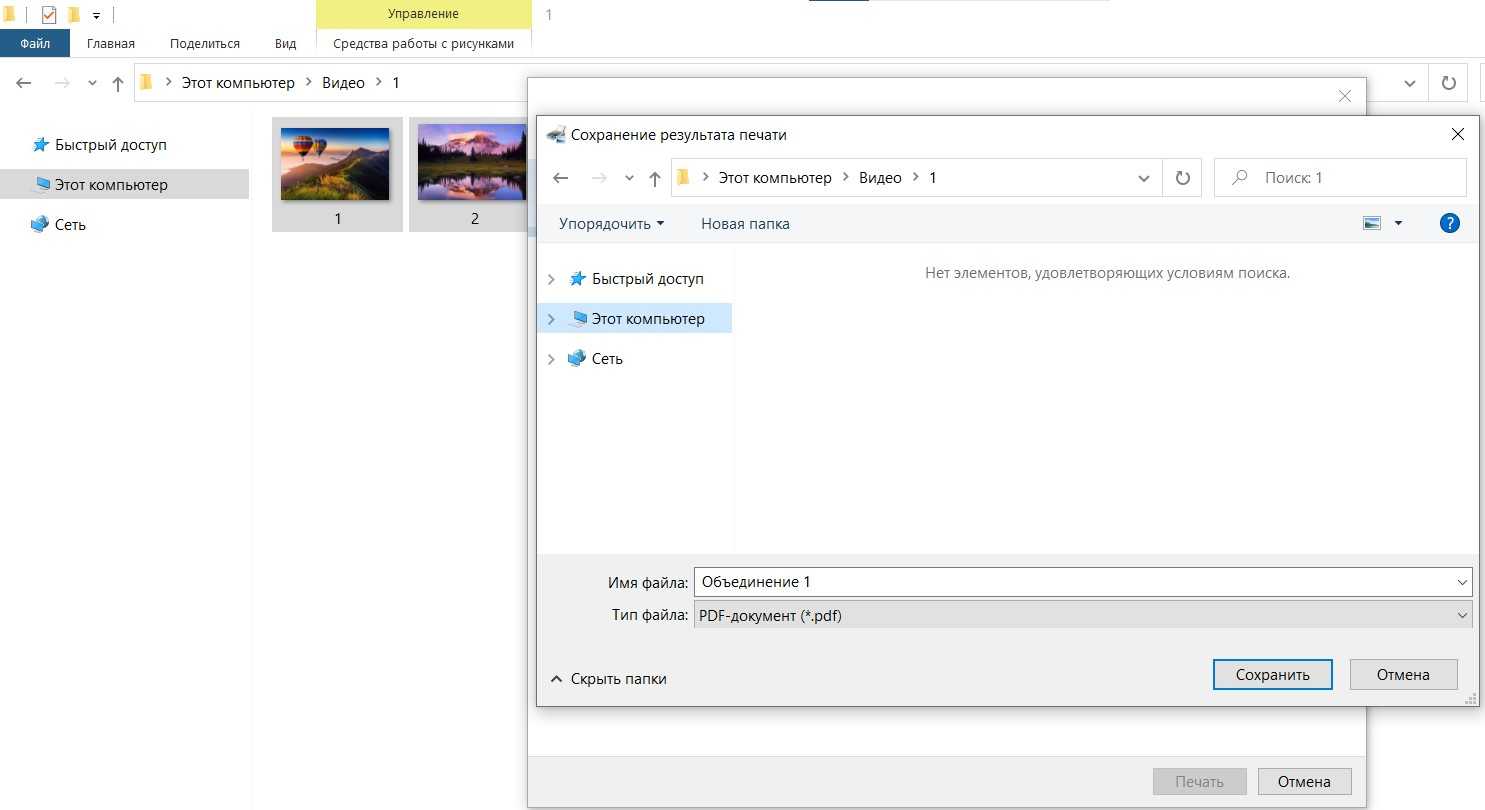Go up one folder level in dialog
1485x810 pixels.
pos(655,178)
